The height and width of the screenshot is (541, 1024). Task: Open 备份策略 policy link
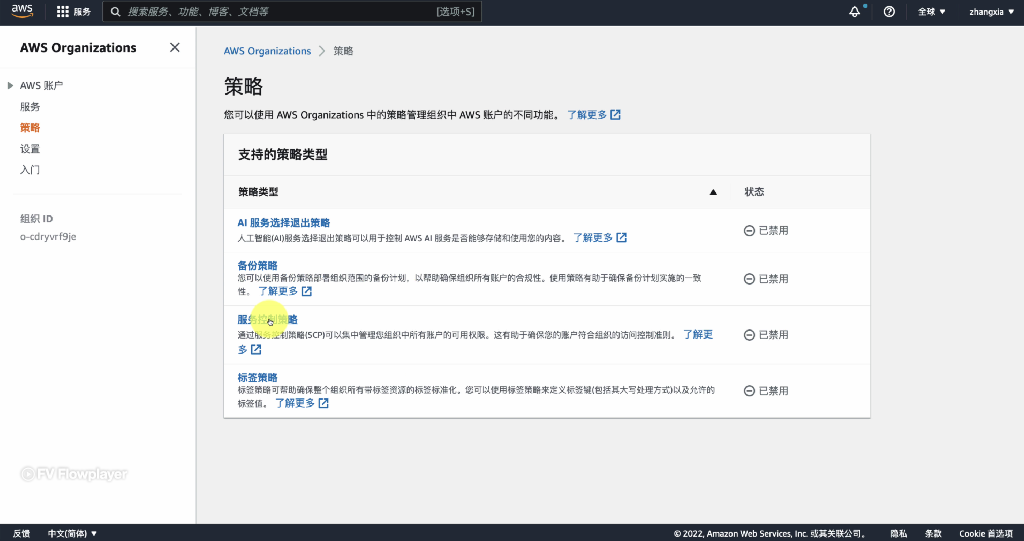(x=257, y=265)
